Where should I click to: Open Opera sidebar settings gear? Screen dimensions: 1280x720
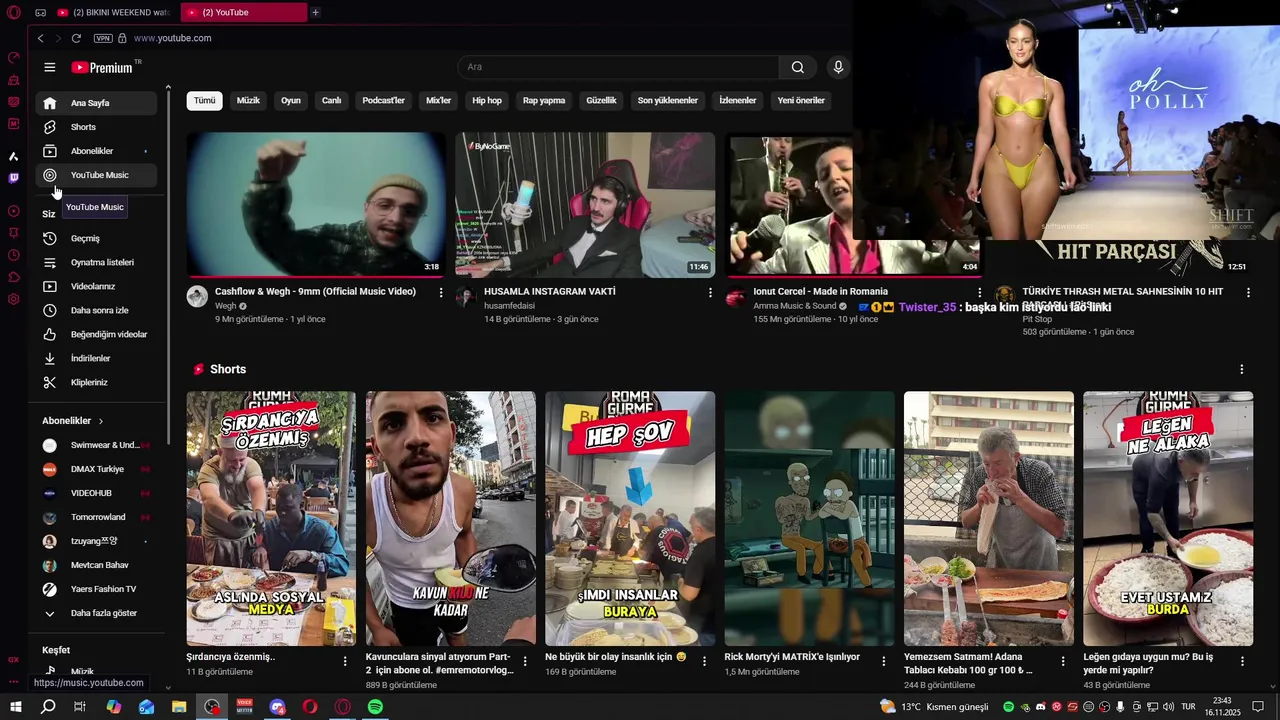(x=14, y=299)
